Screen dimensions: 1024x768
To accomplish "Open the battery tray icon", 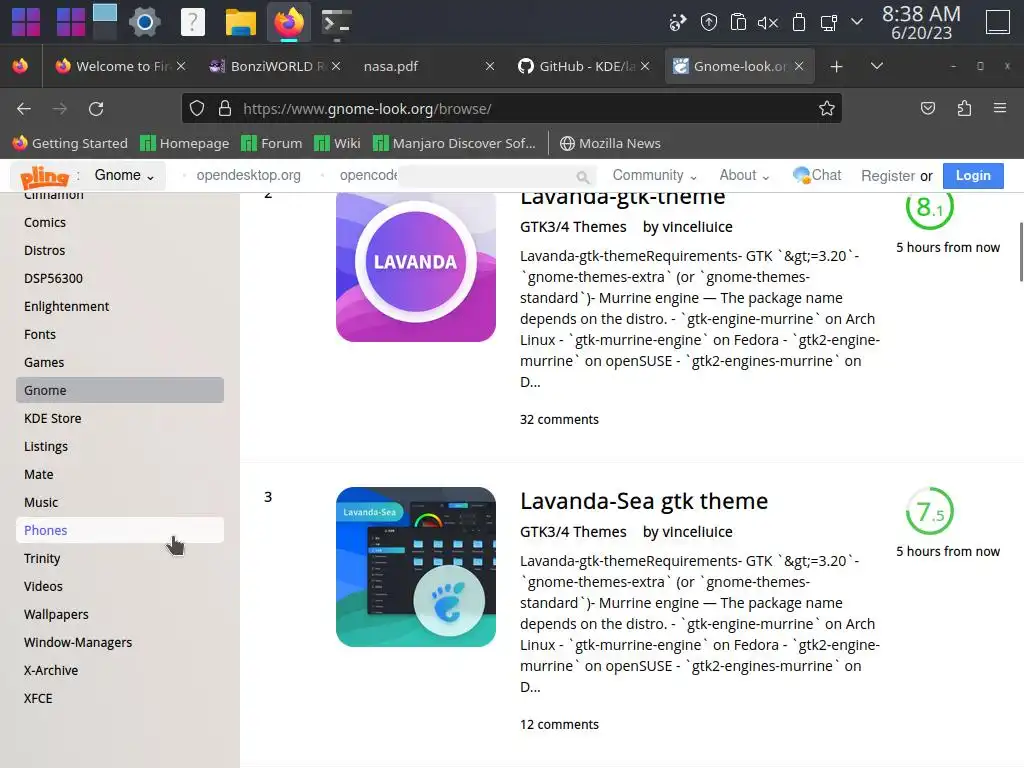I will coord(799,23).
